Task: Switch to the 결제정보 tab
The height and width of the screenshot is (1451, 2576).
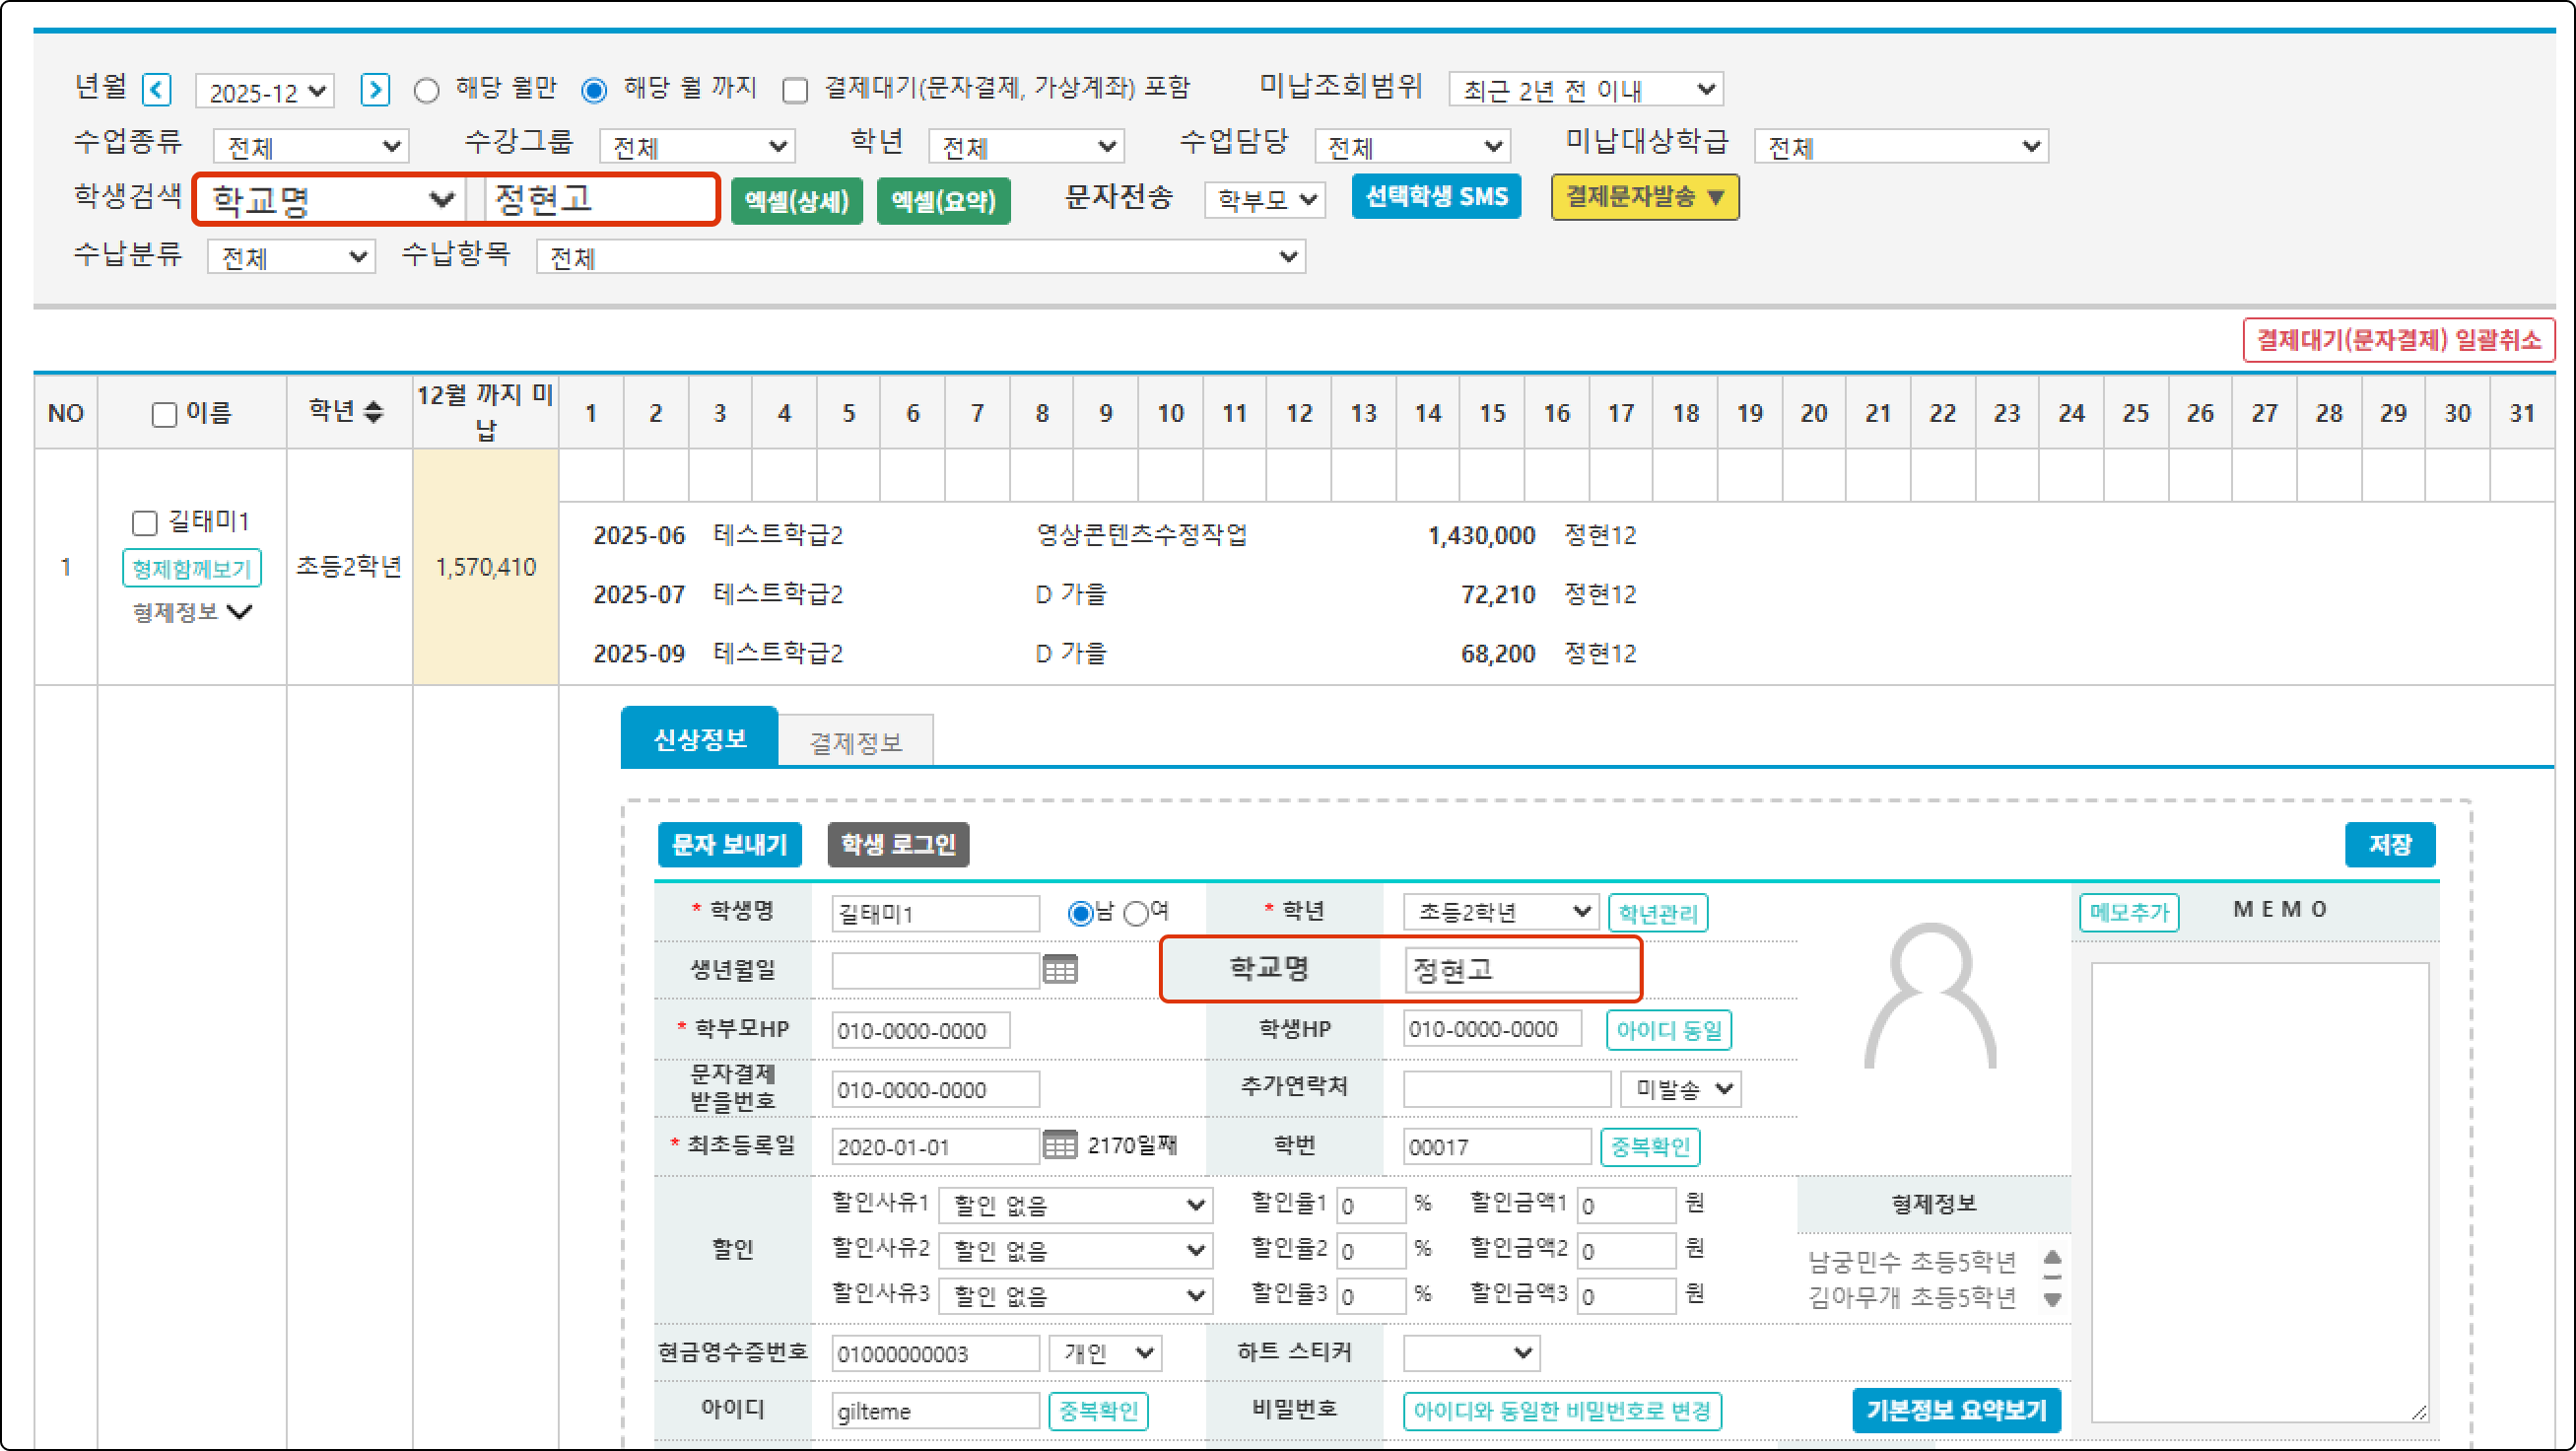Action: [x=855, y=742]
